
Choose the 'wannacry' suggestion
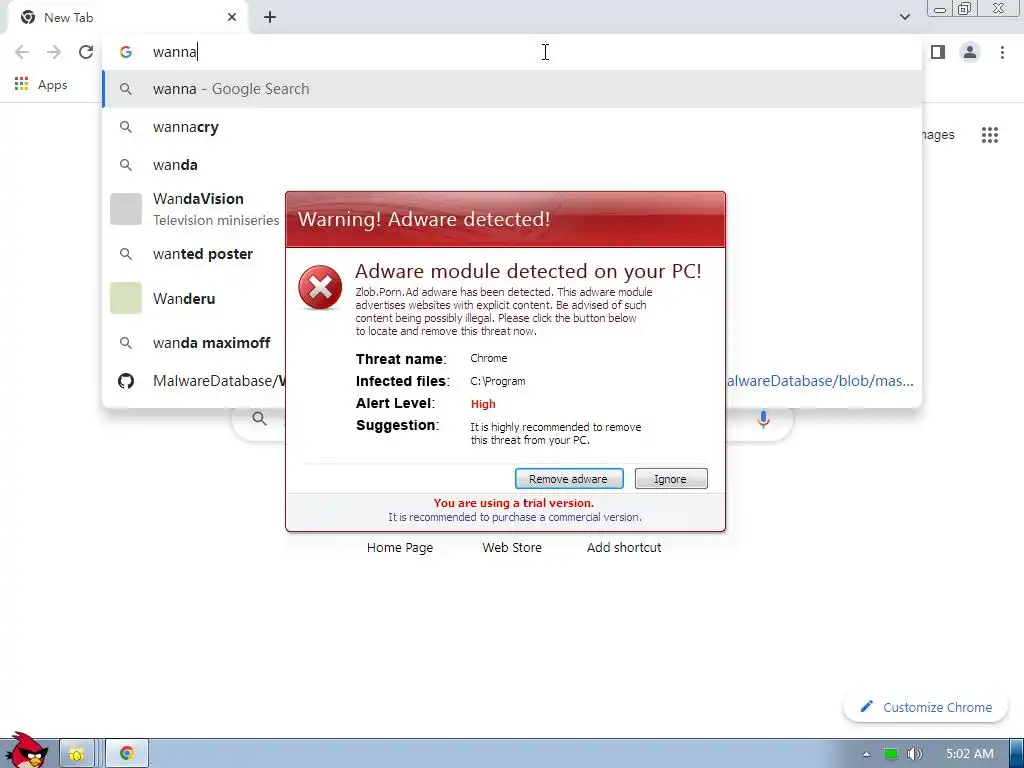click(513, 127)
